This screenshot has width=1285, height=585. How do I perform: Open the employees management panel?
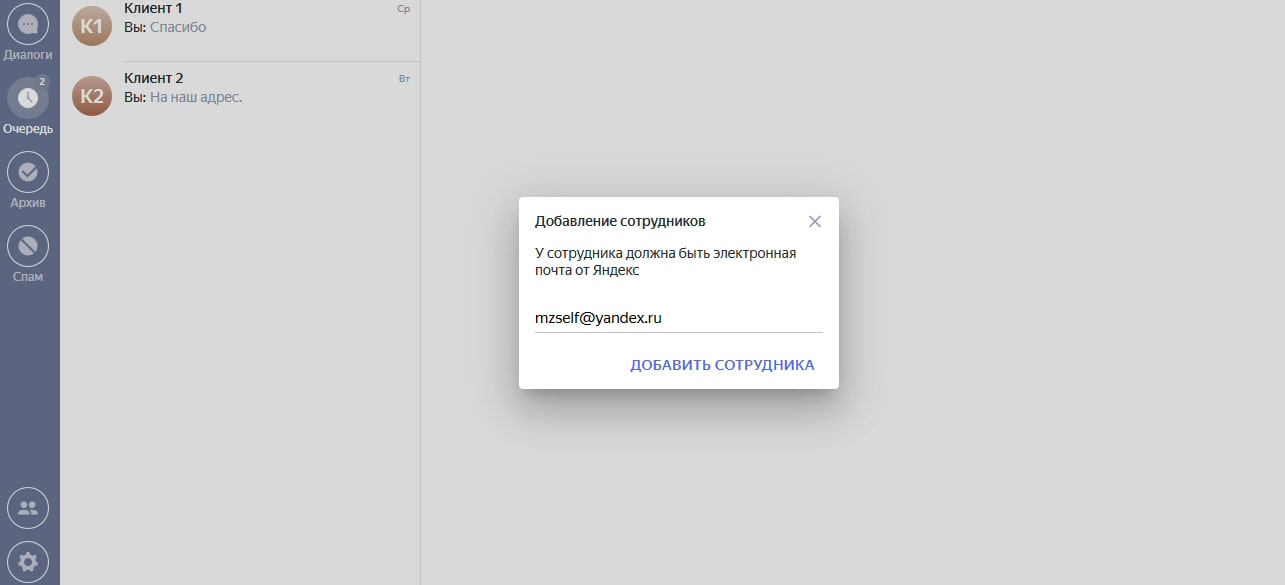29,508
